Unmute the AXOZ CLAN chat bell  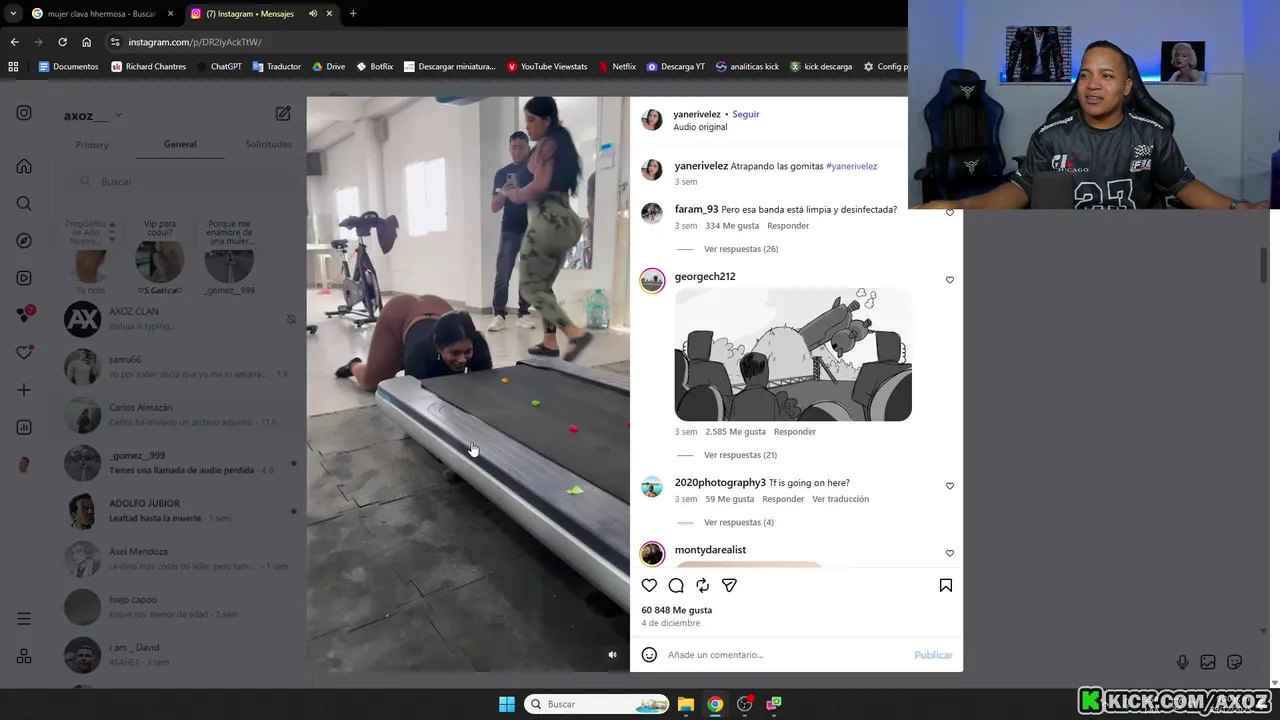point(291,319)
